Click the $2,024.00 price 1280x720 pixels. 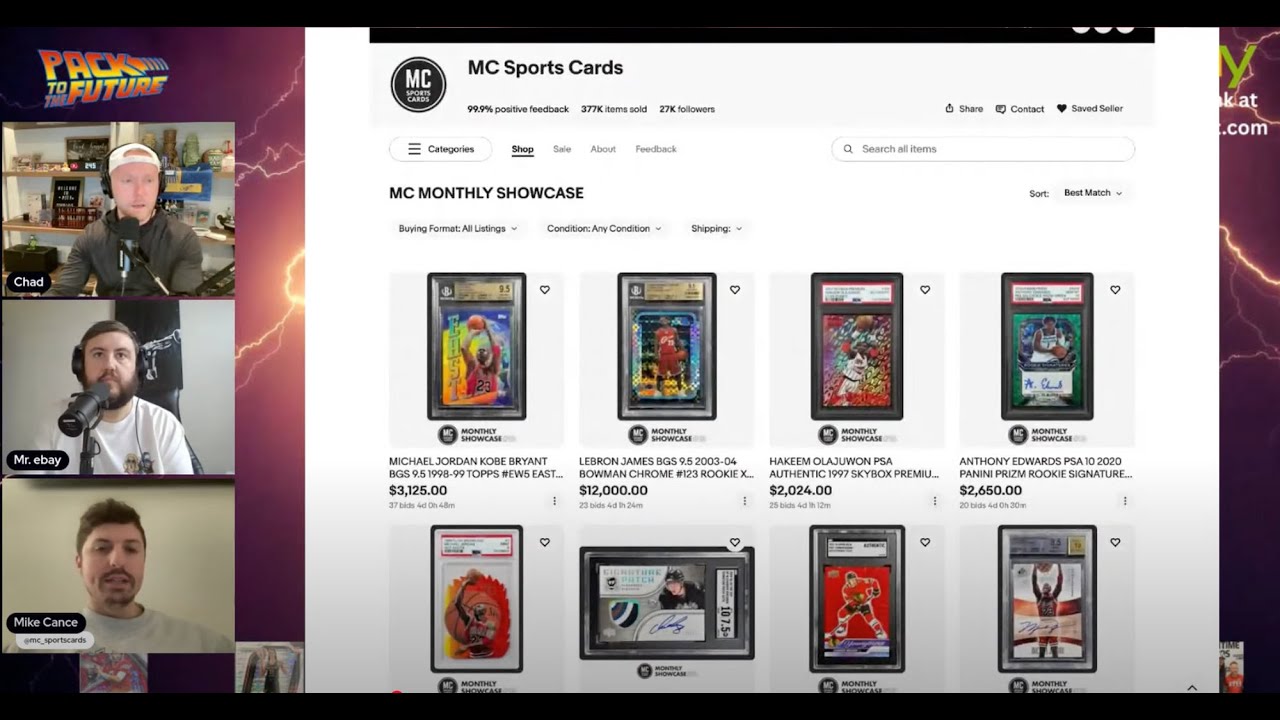coord(800,491)
